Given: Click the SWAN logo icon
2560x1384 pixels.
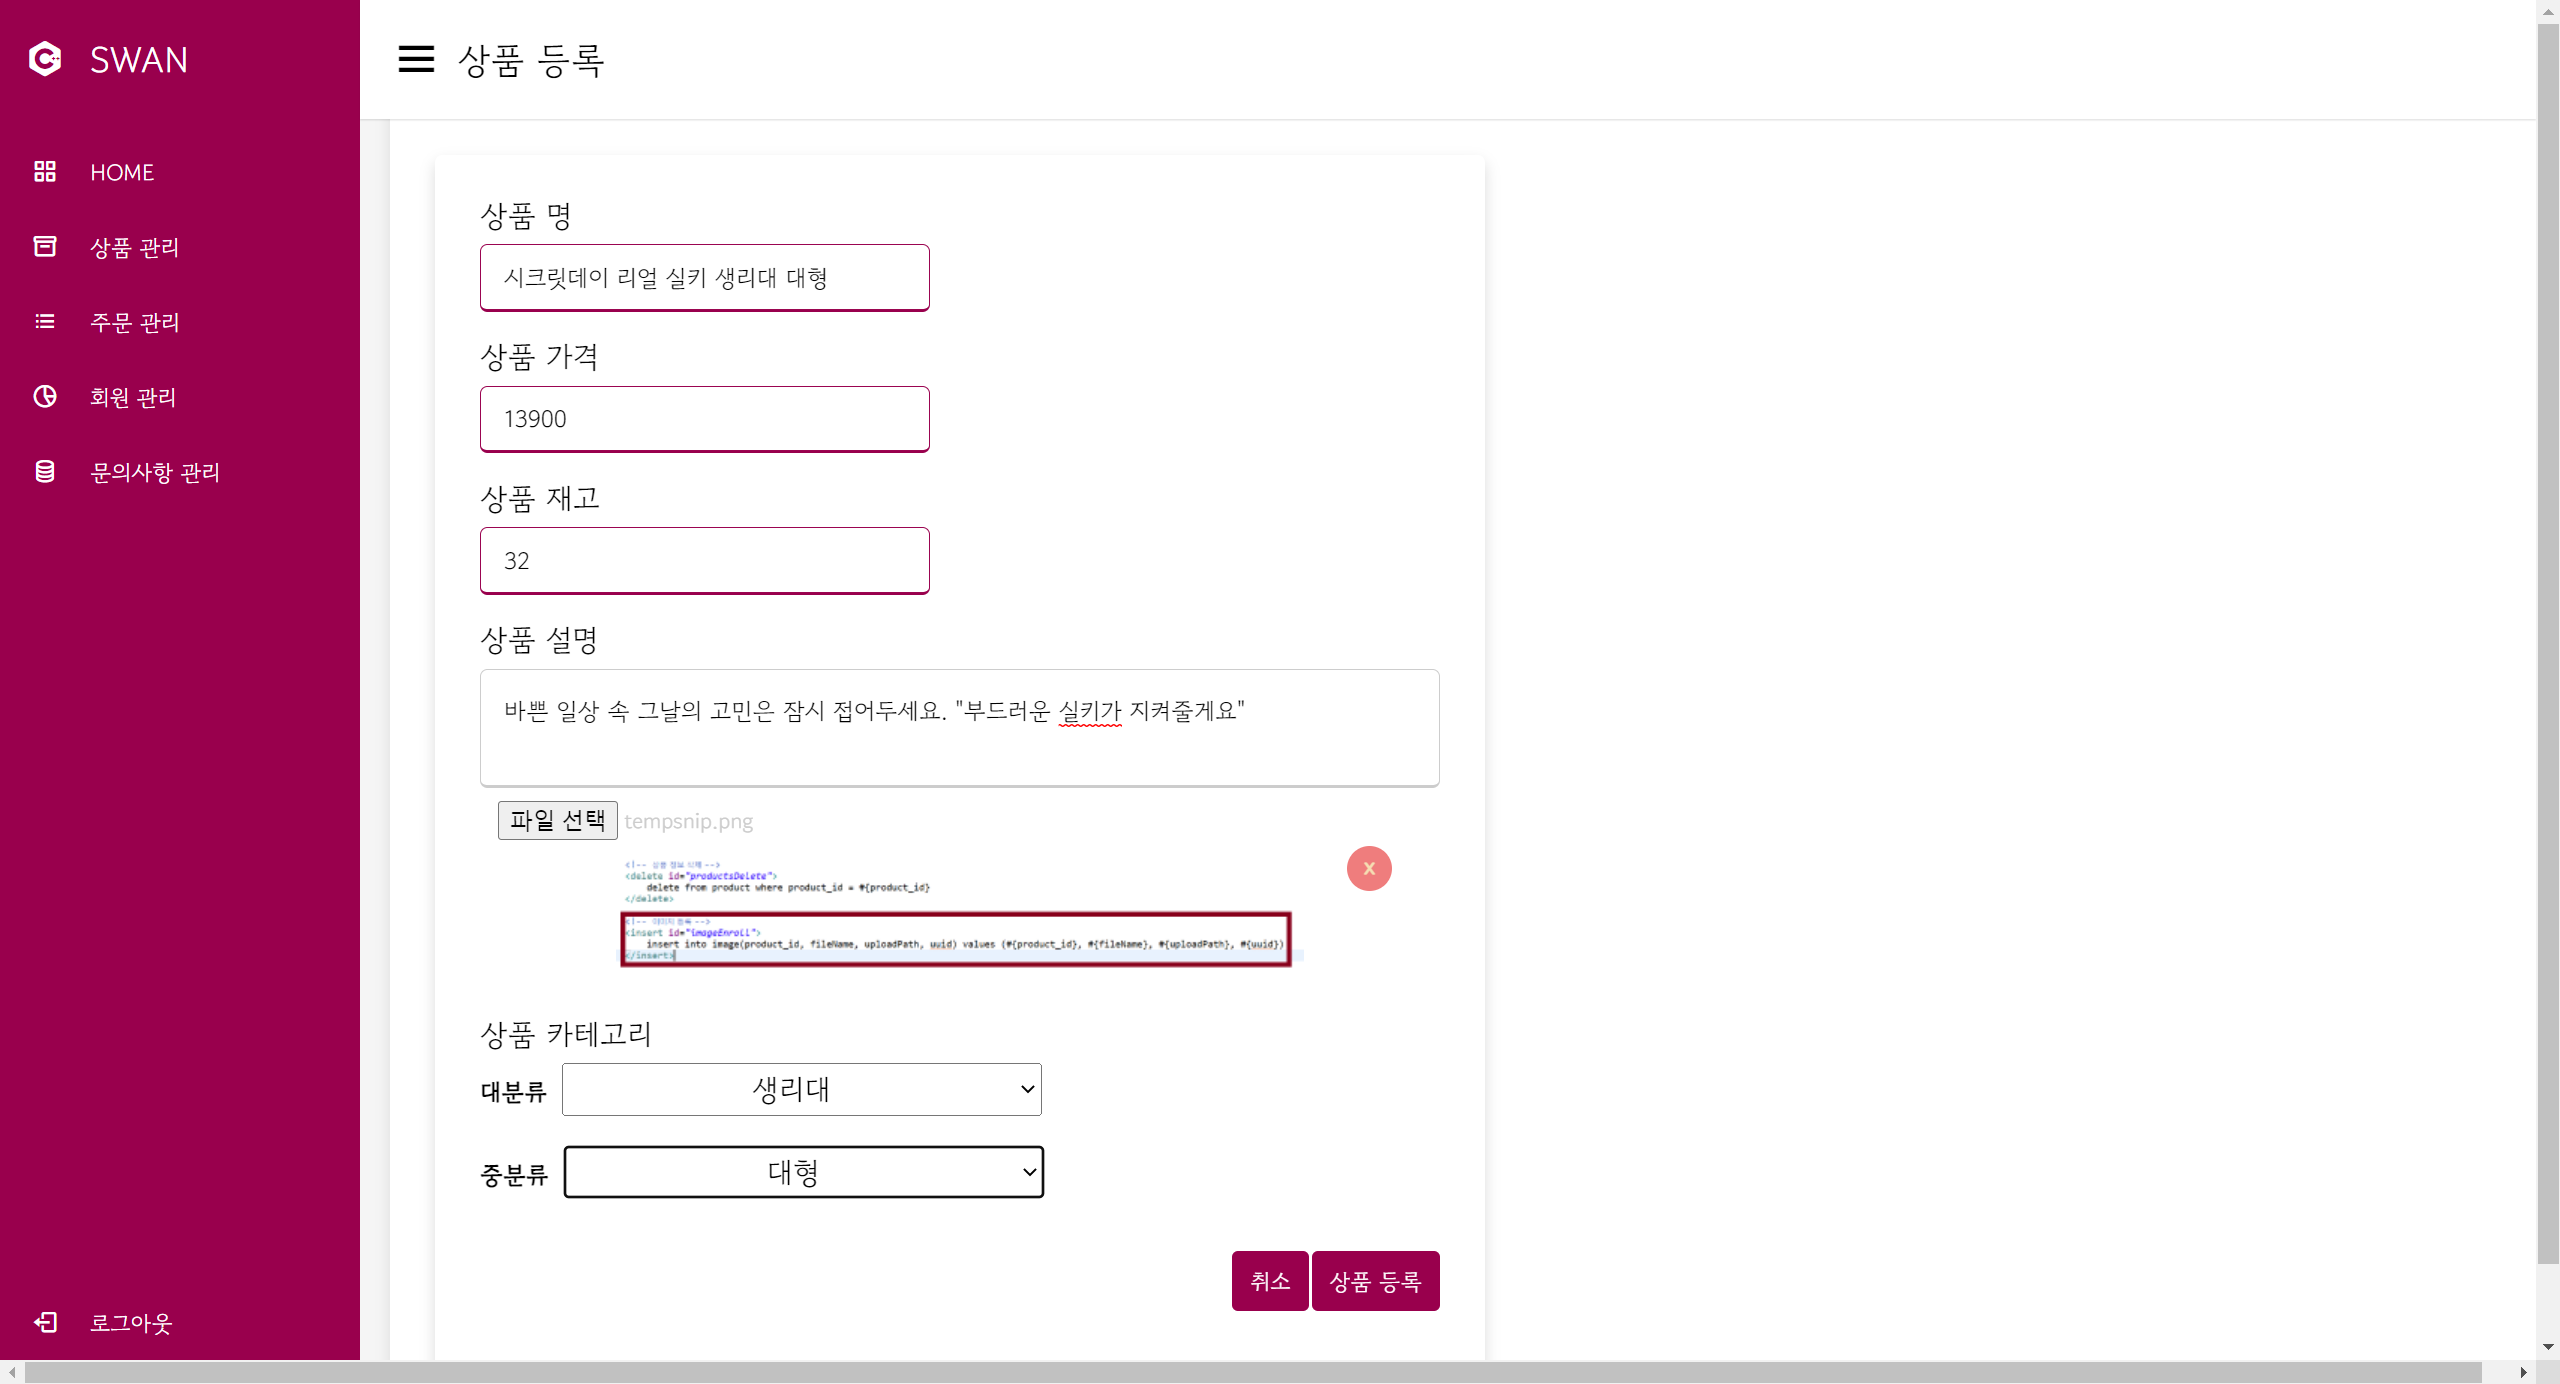Looking at the screenshot, I should [45, 59].
